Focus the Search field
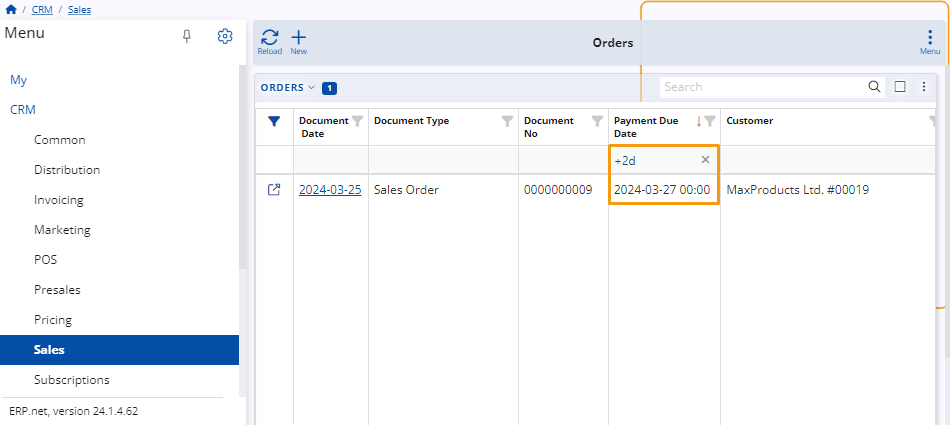950x425 pixels. [x=763, y=87]
